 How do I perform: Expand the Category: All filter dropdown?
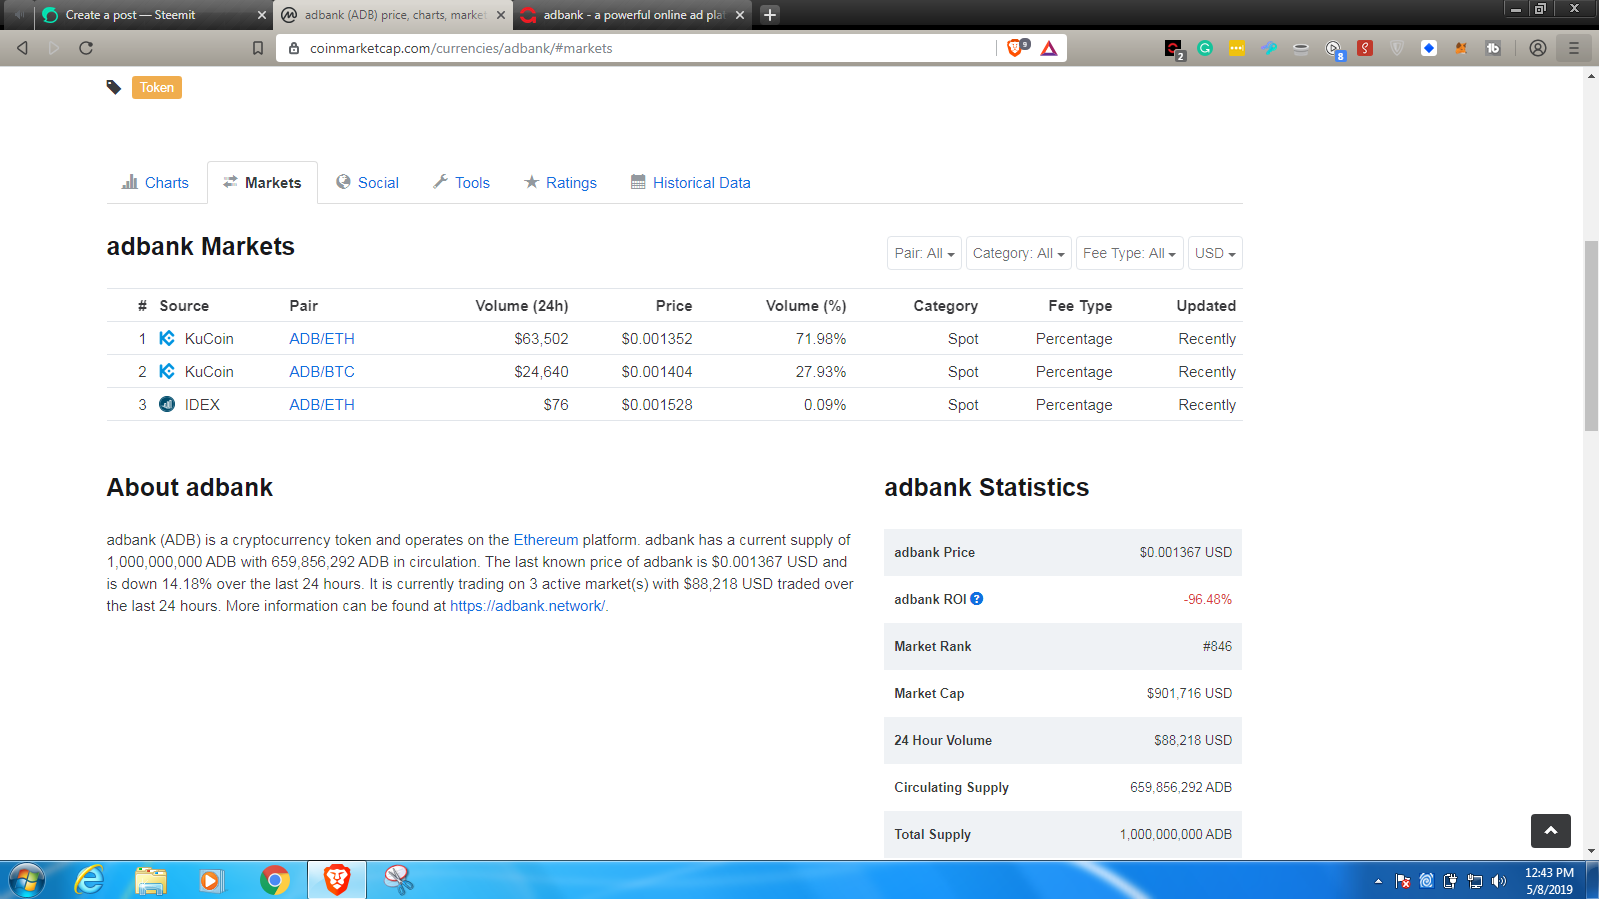click(x=1019, y=253)
